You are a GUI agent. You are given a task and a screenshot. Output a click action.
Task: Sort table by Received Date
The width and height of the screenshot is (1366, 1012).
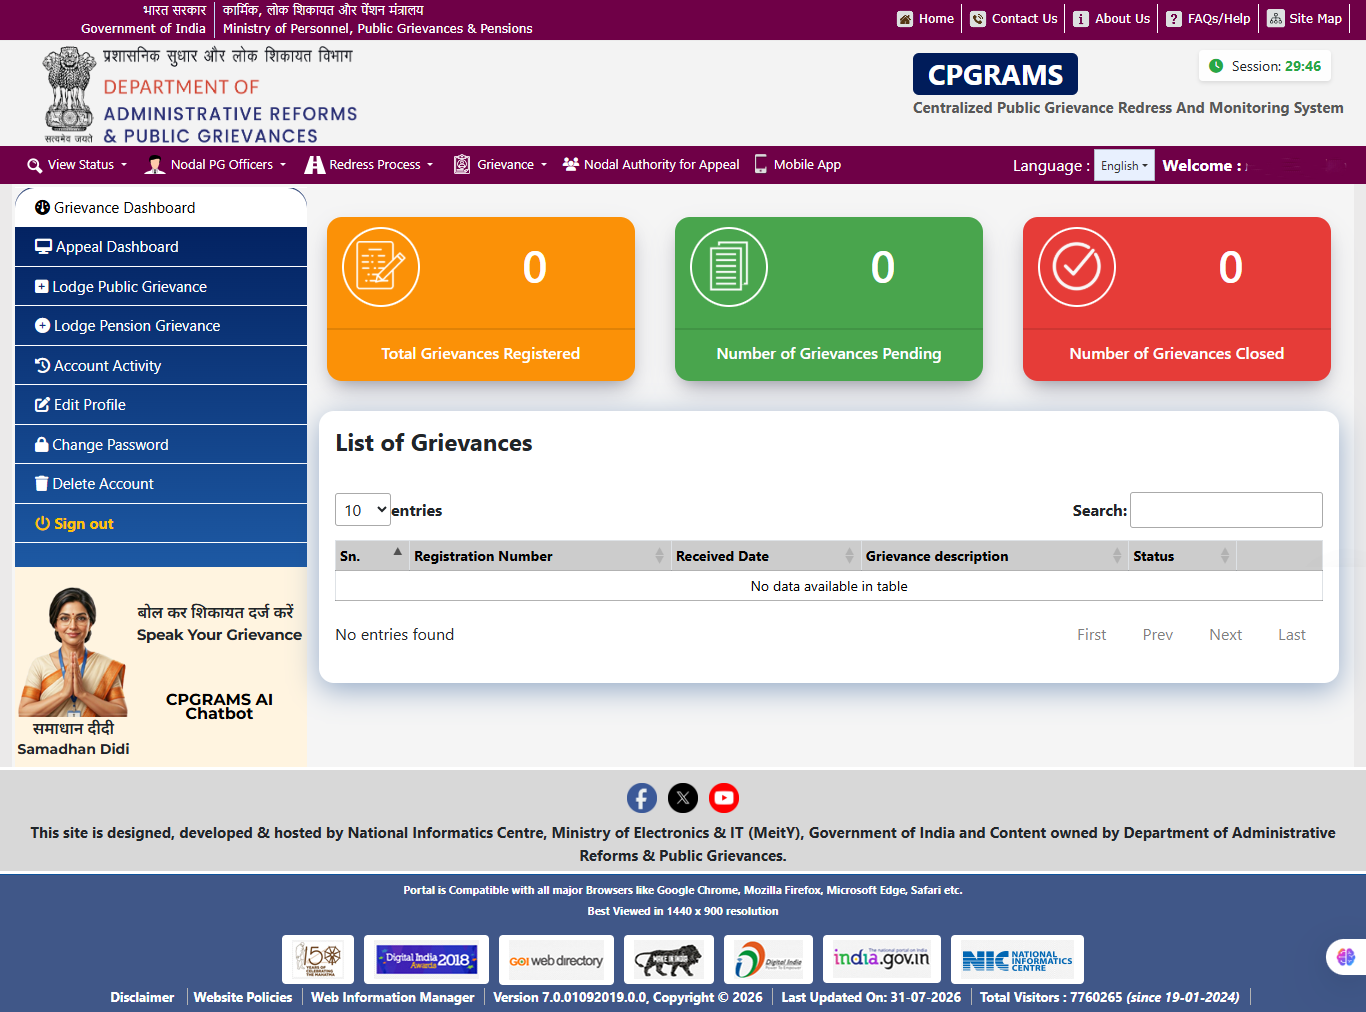click(765, 556)
